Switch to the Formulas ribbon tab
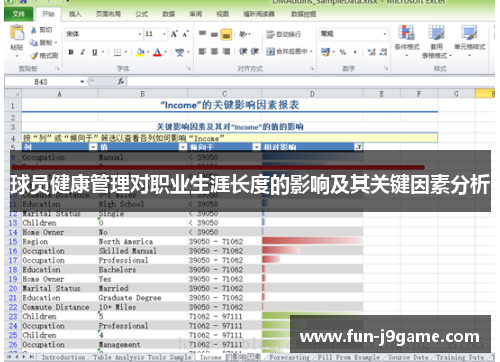The width and height of the screenshot is (500, 362). pos(142,14)
